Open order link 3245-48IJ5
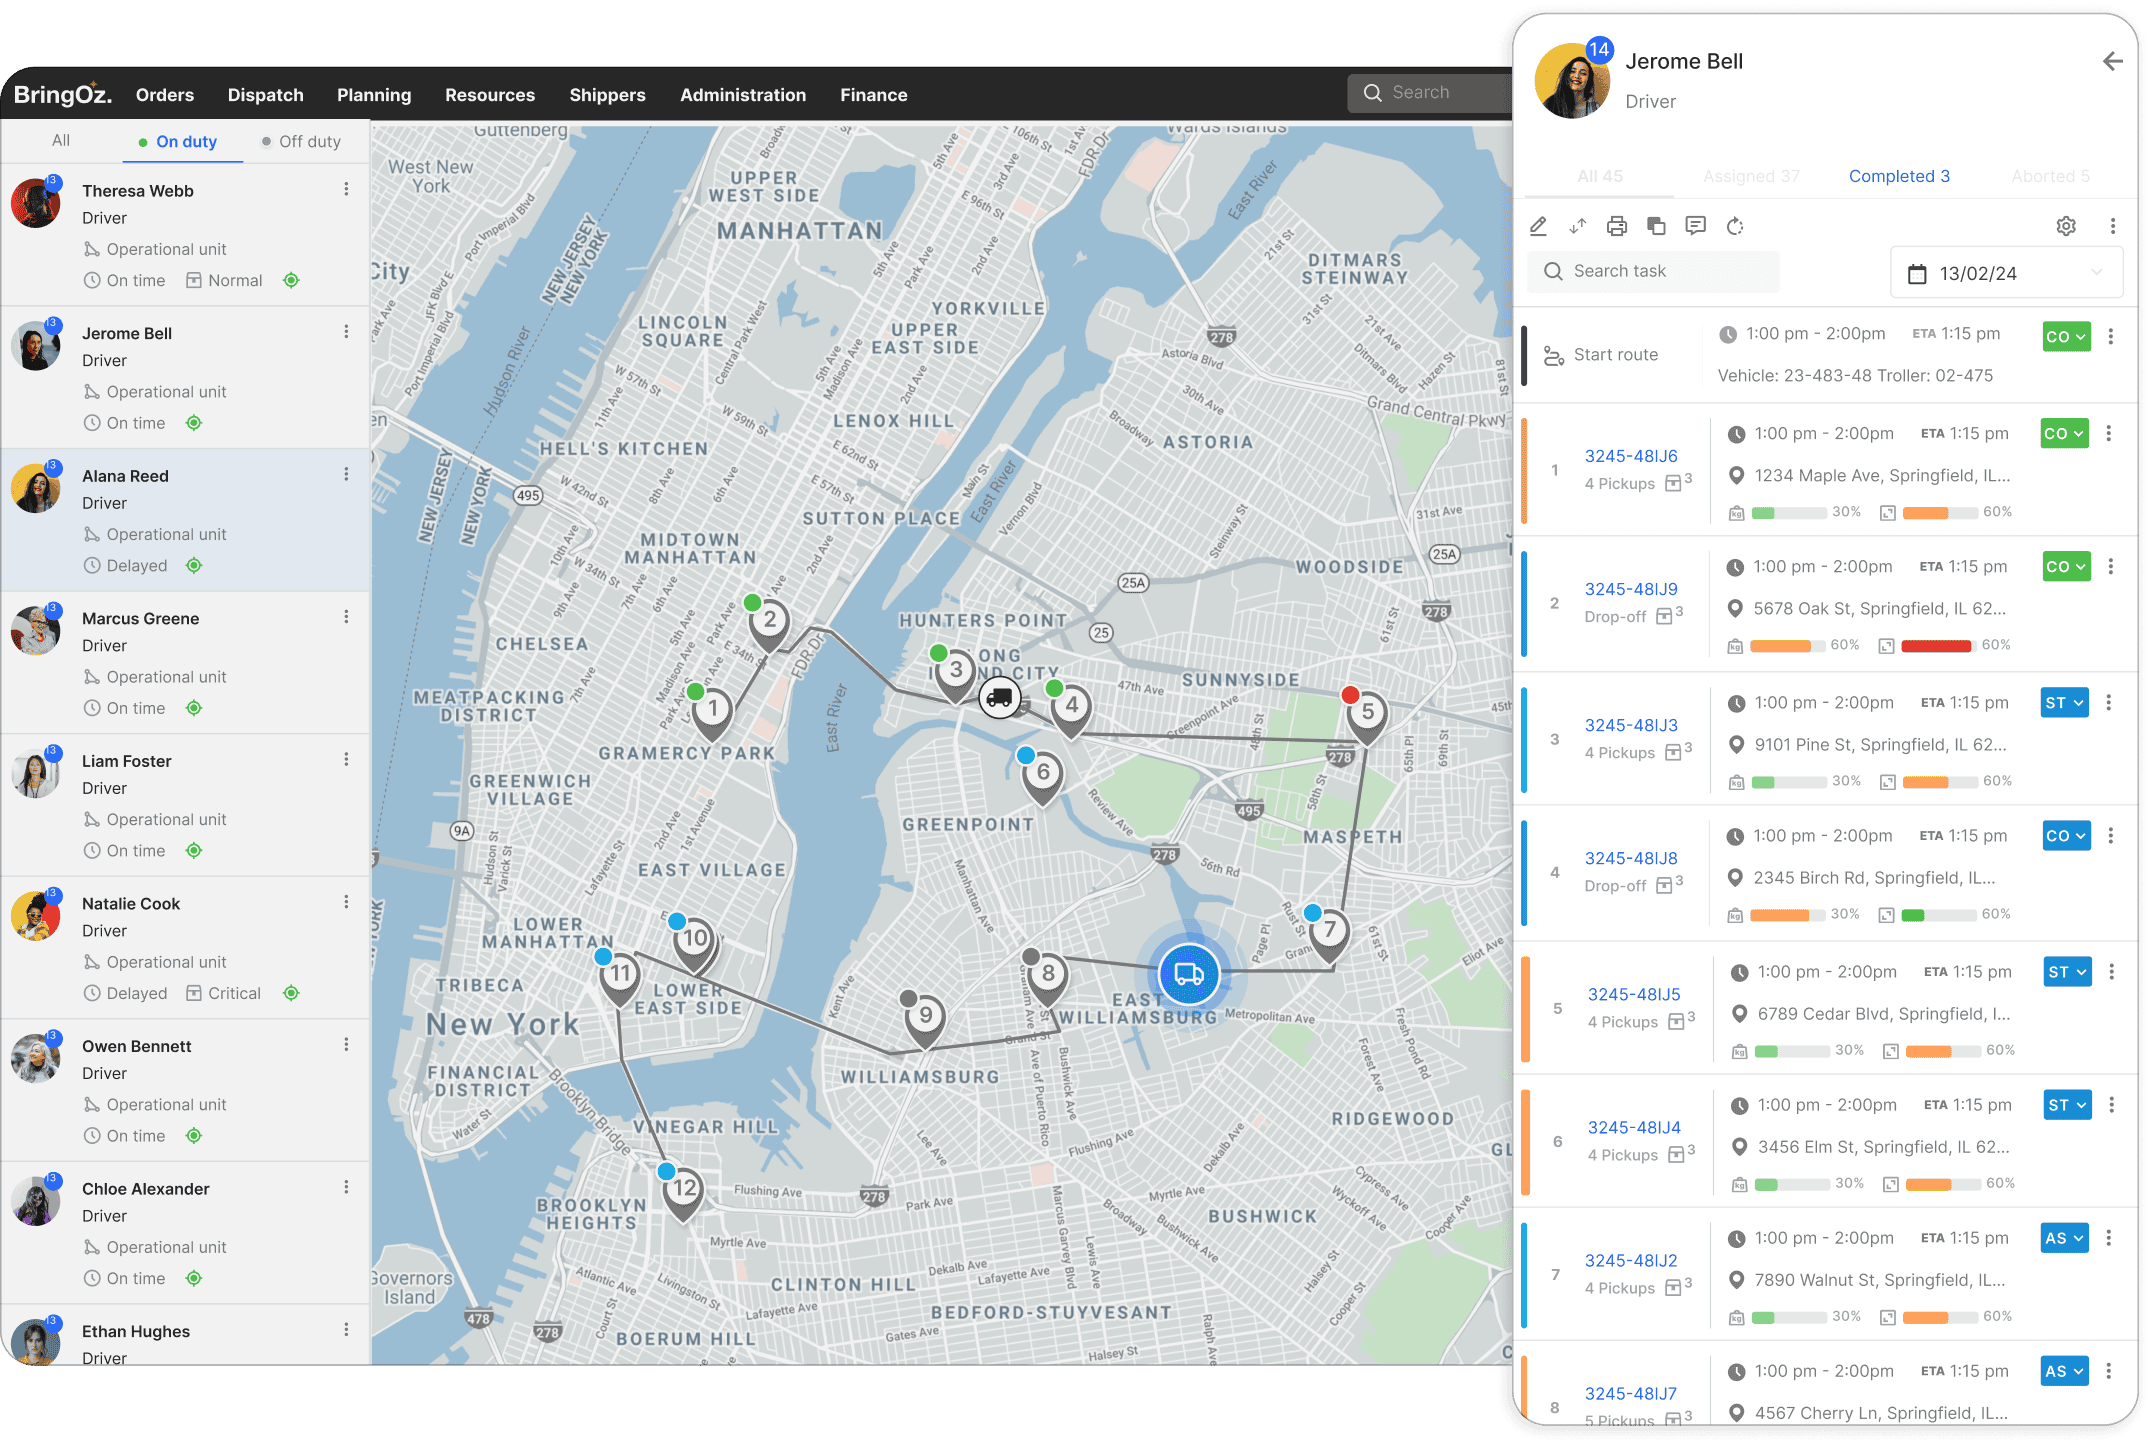Image resolution: width=2152 pixels, height=1445 pixels. pos(1633,994)
